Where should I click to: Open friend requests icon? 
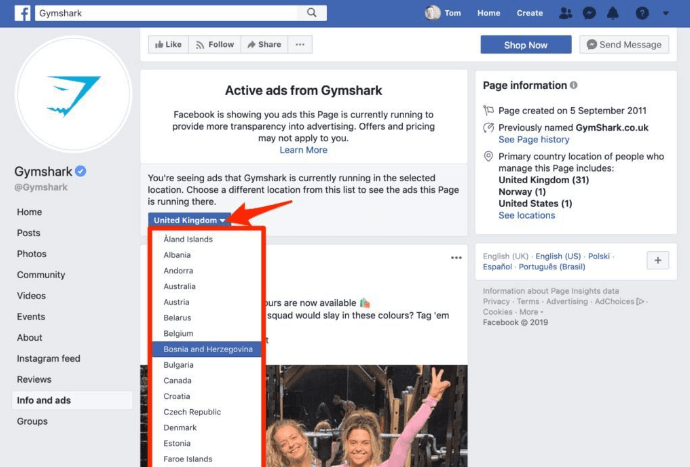567,13
